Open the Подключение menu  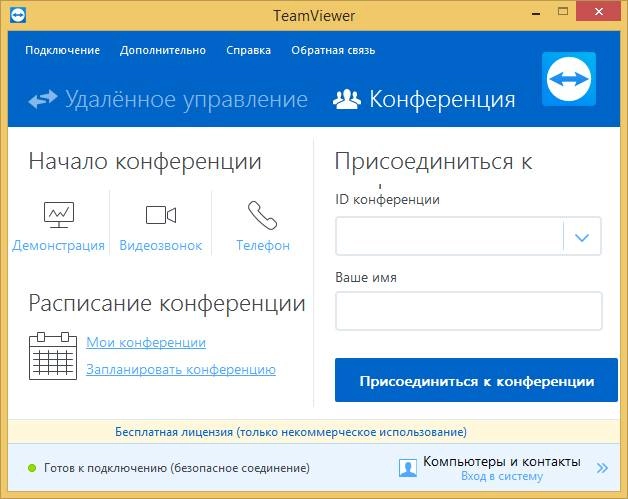[62, 50]
